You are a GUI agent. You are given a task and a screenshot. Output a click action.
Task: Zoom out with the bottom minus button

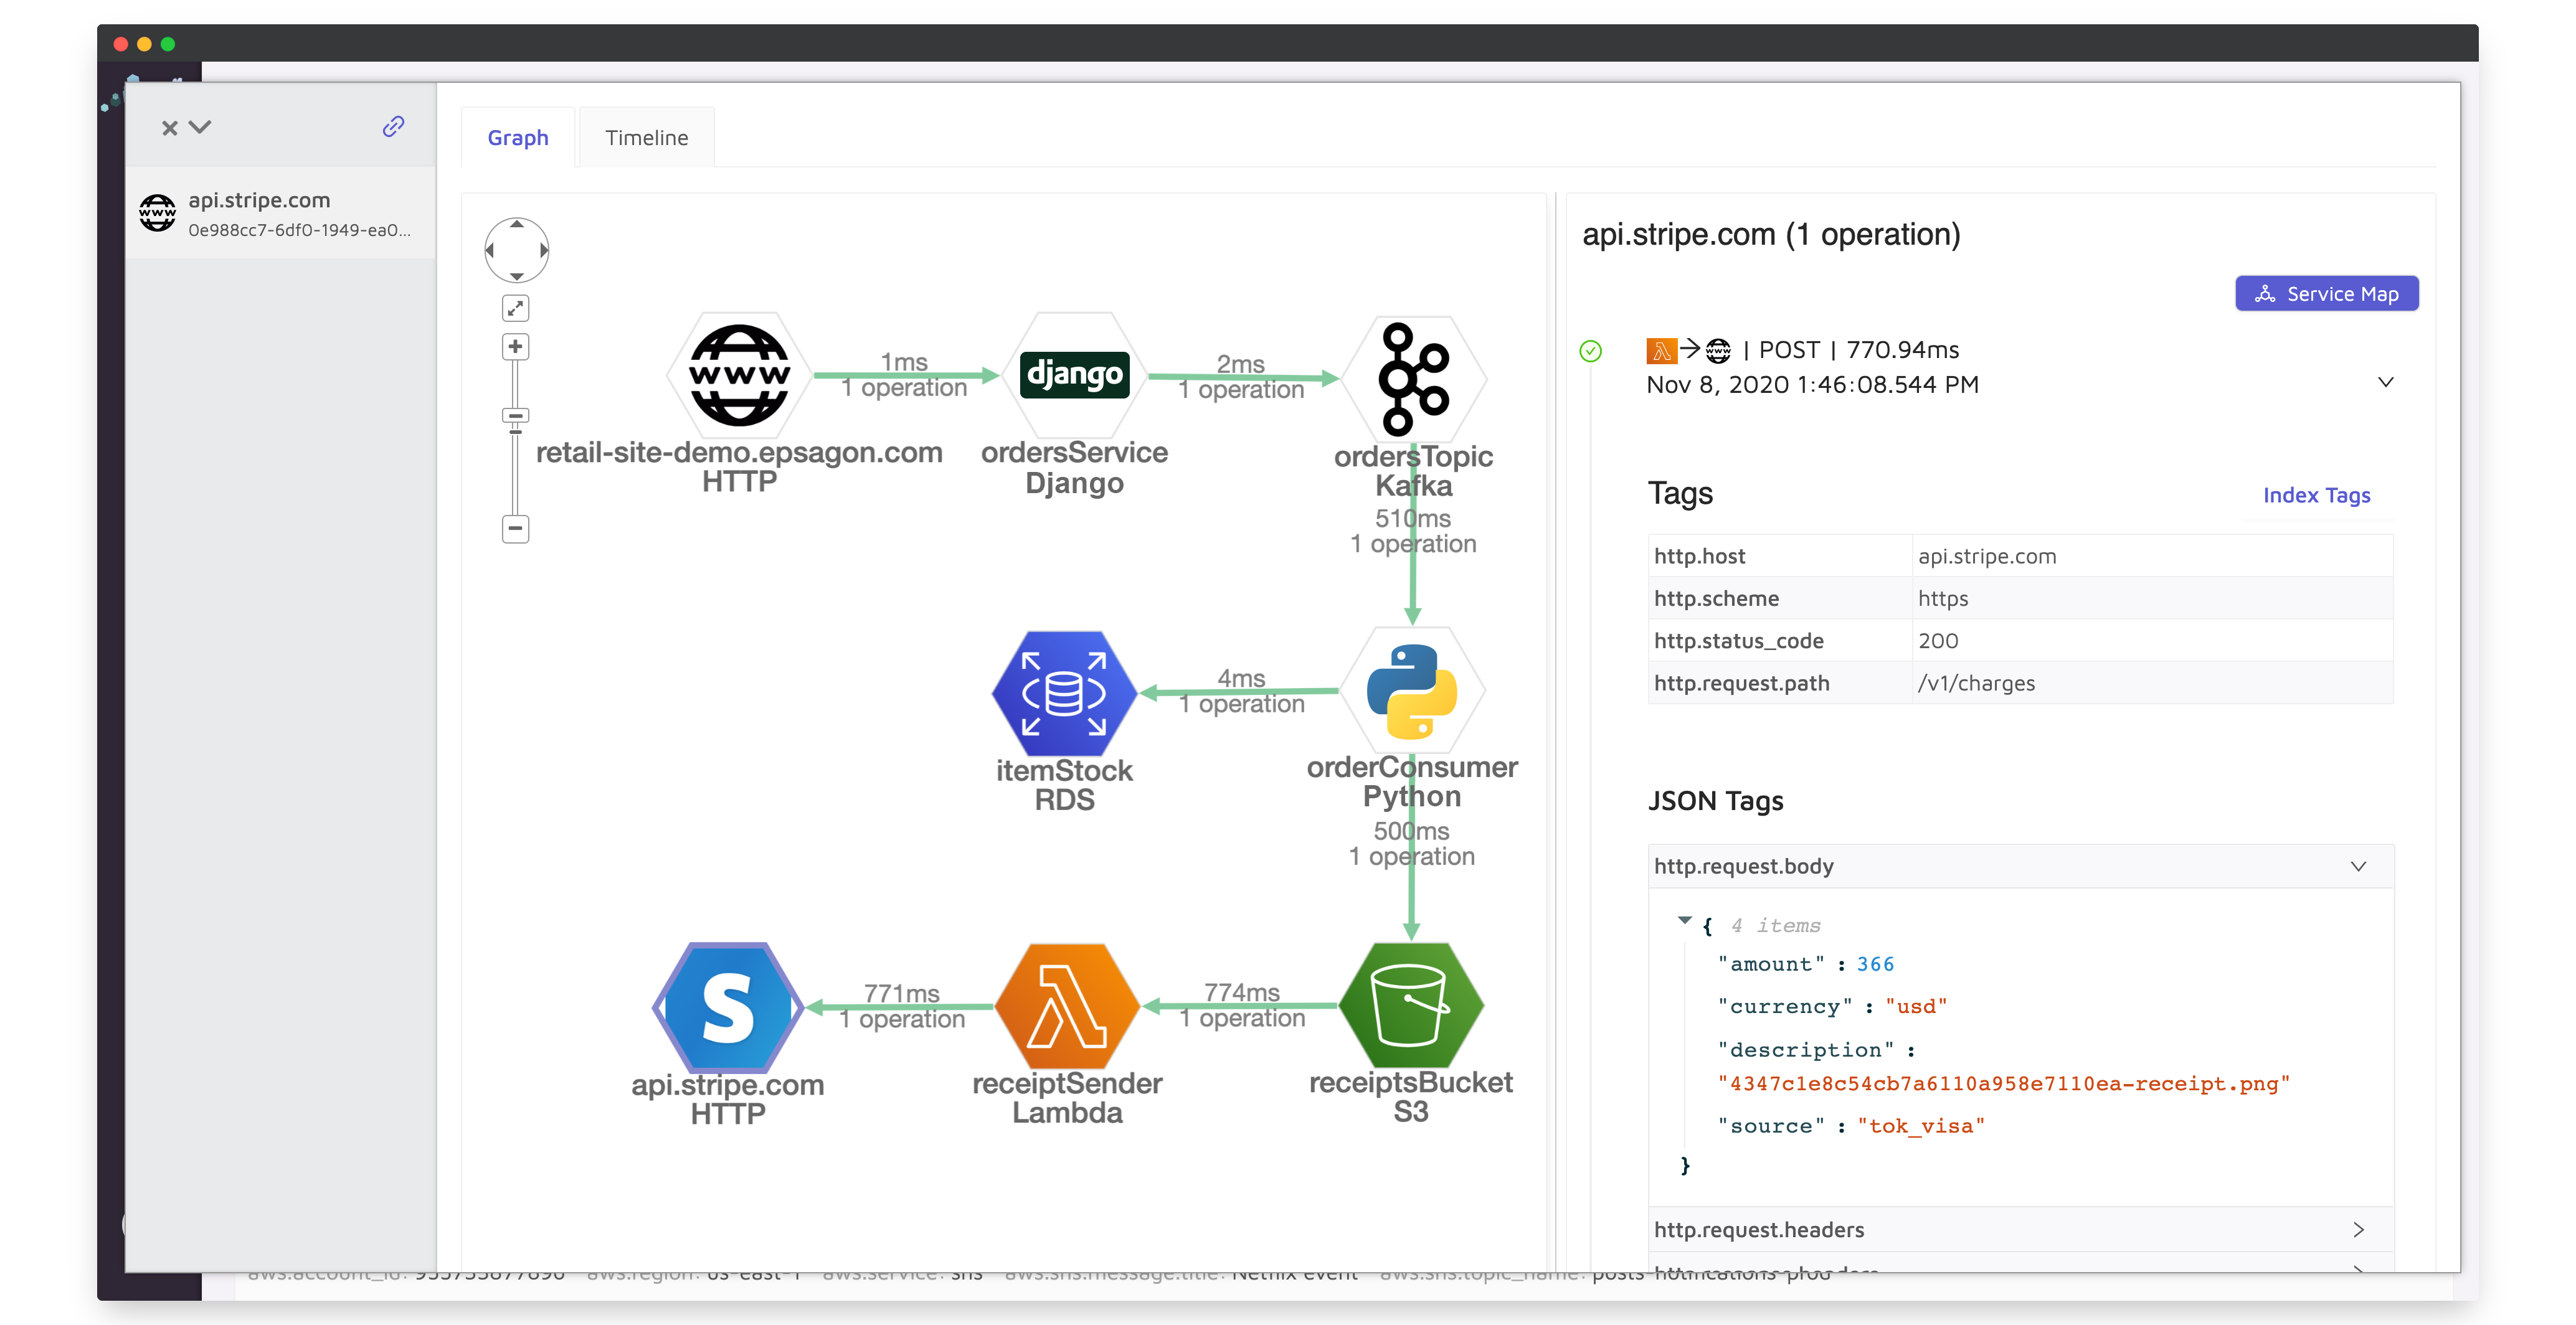pos(515,528)
